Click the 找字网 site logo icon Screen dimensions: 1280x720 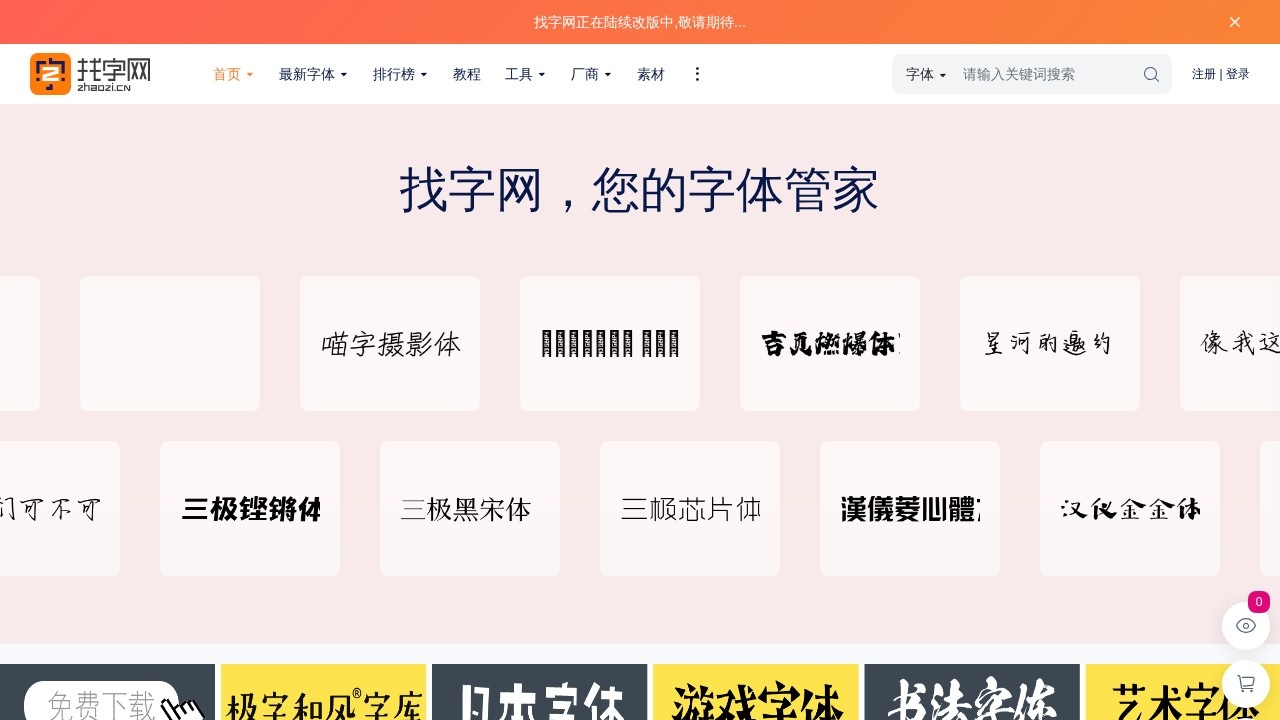click(x=50, y=73)
